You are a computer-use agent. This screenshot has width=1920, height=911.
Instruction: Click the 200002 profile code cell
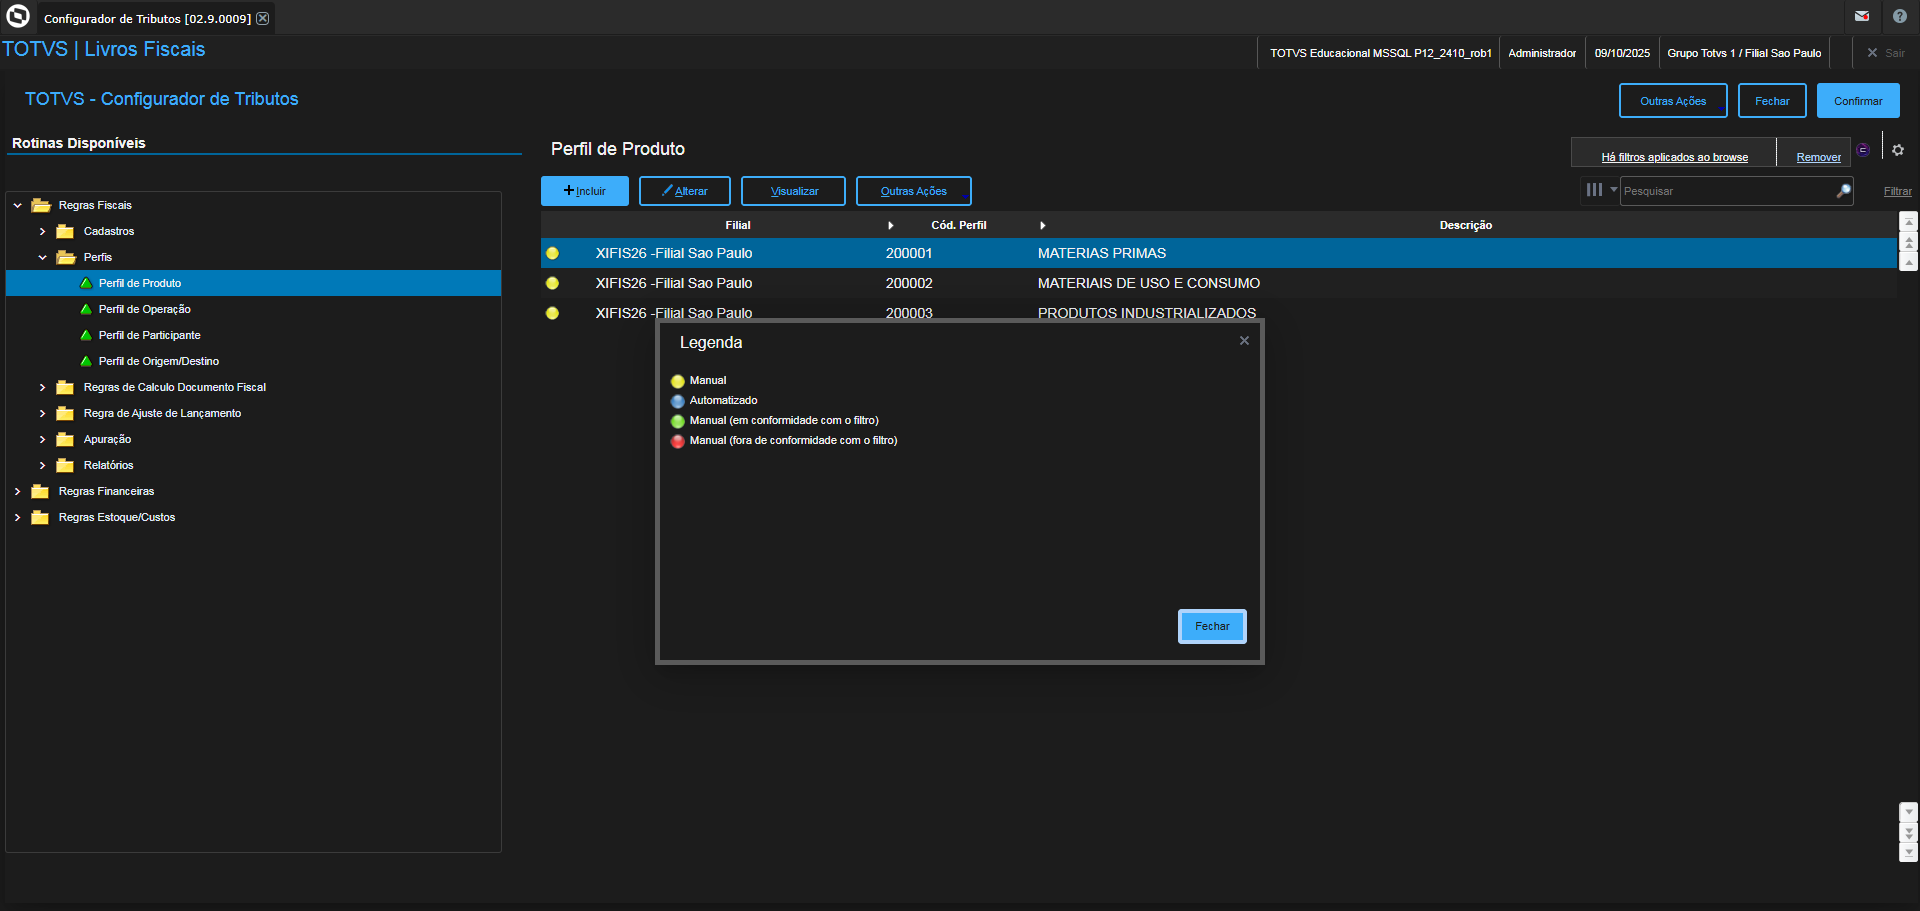[909, 283]
